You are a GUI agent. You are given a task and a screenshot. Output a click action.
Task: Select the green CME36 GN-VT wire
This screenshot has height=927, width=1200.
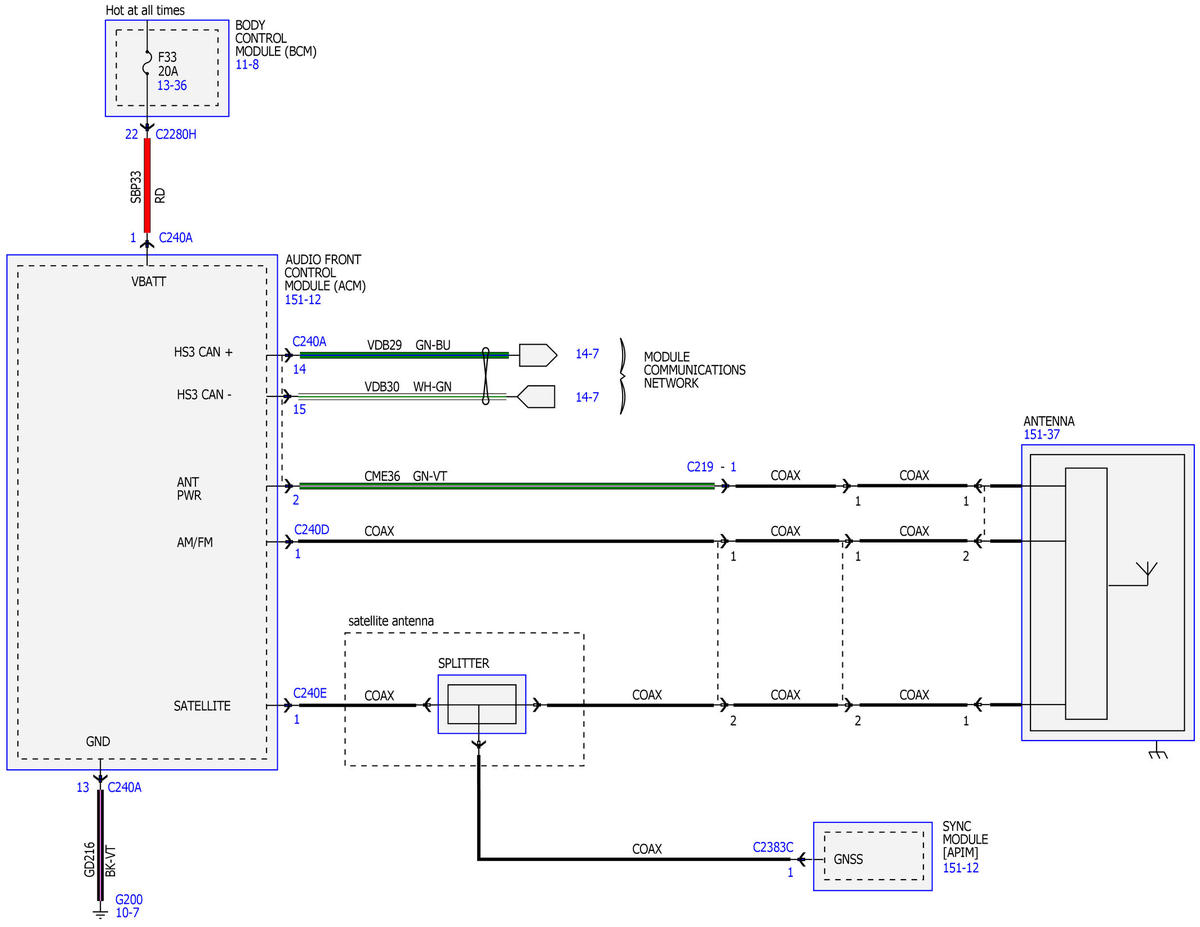(x=507, y=487)
